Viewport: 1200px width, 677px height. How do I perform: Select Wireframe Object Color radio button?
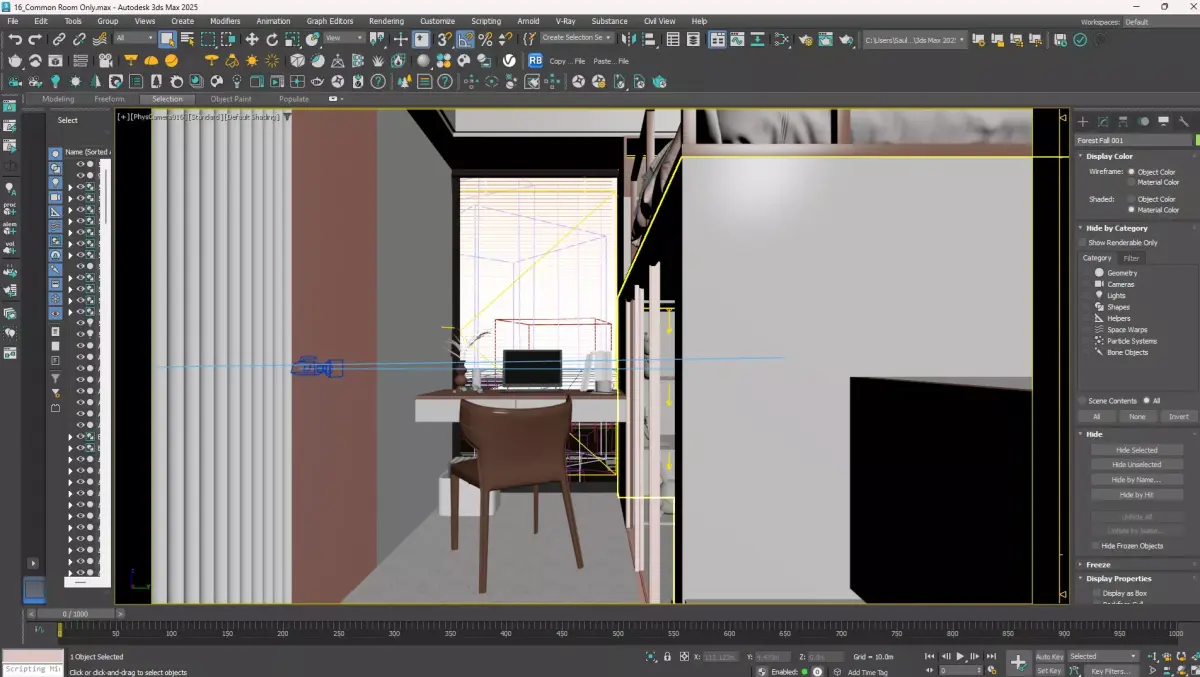tap(1132, 172)
